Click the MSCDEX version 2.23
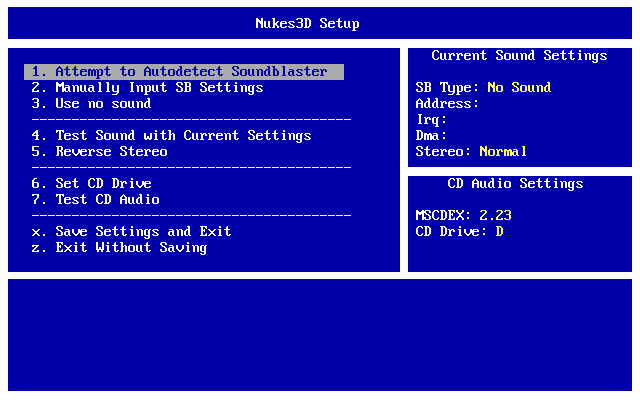Image resolution: width=640 pixels, height=400 pixels. 495,216
